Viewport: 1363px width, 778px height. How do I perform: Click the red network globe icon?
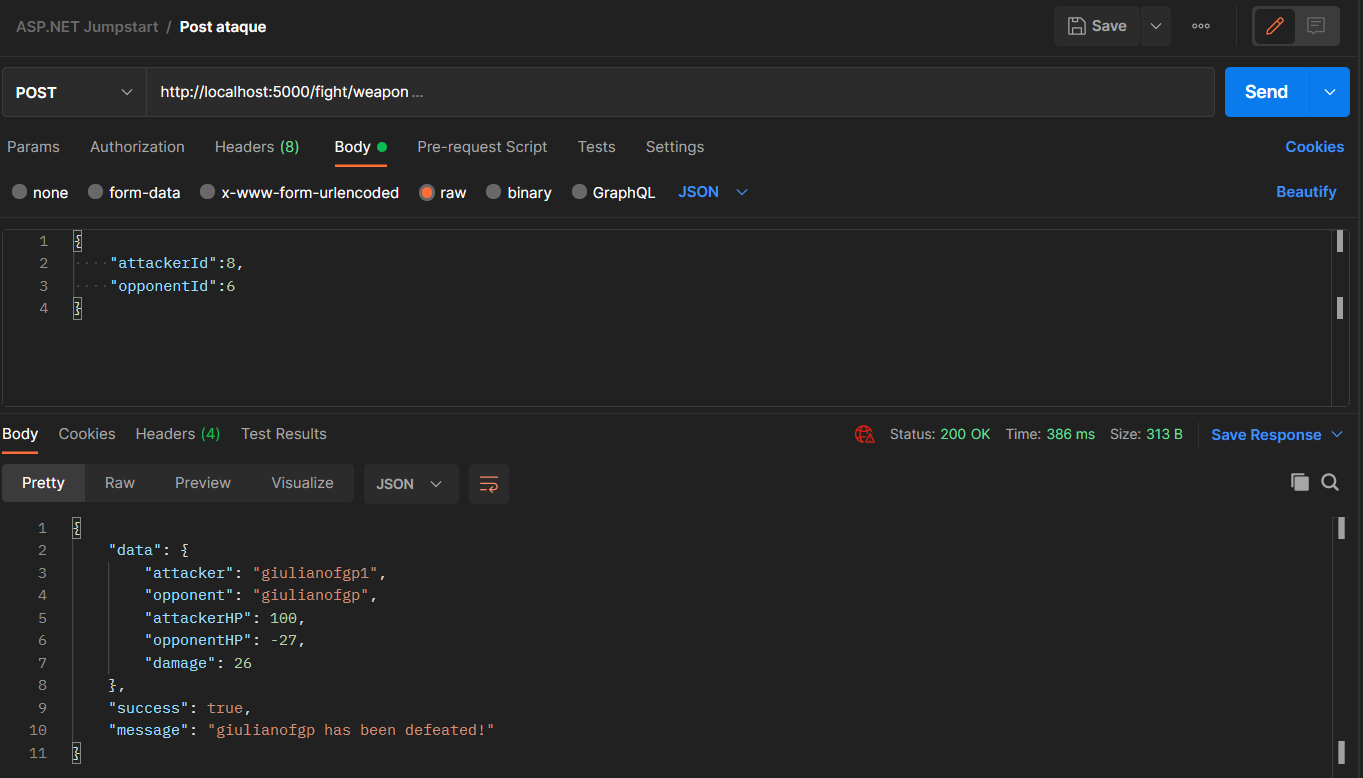point(864,434)
